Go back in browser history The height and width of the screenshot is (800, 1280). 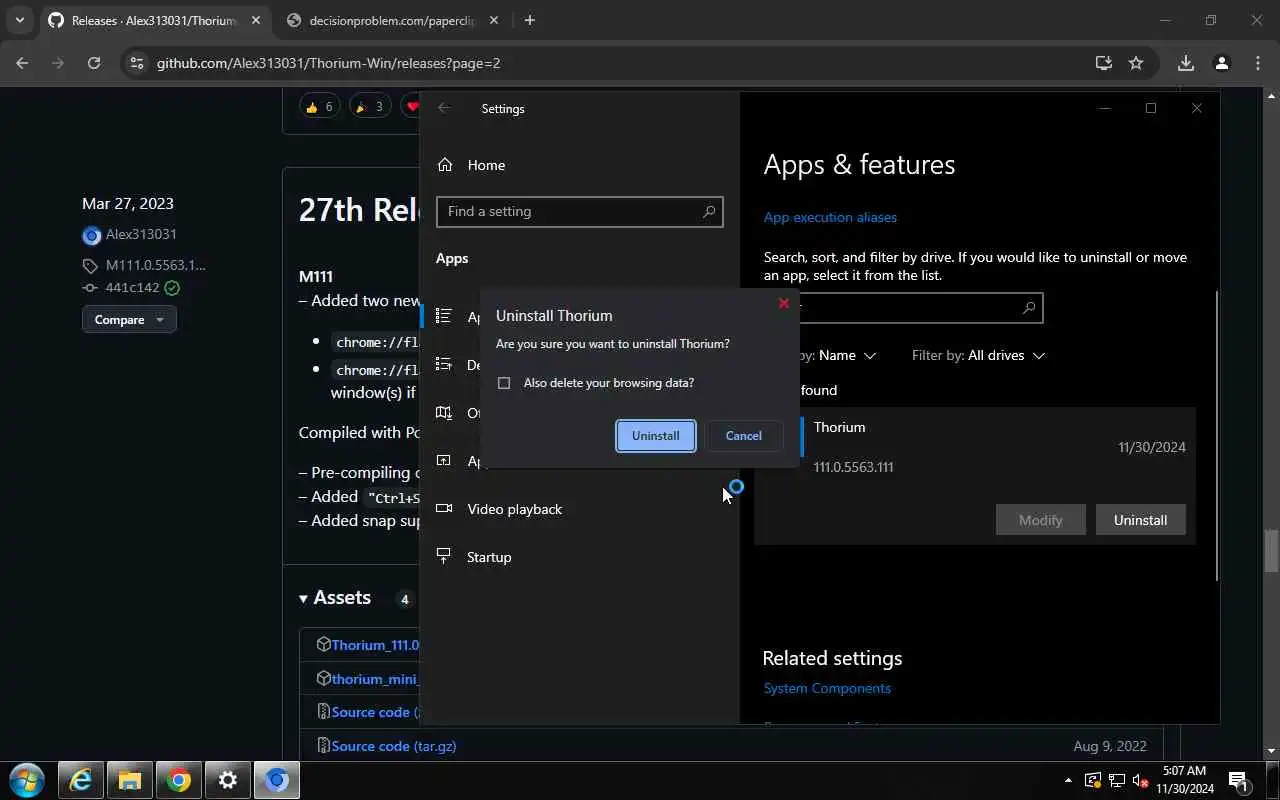[x=22, y=63]
